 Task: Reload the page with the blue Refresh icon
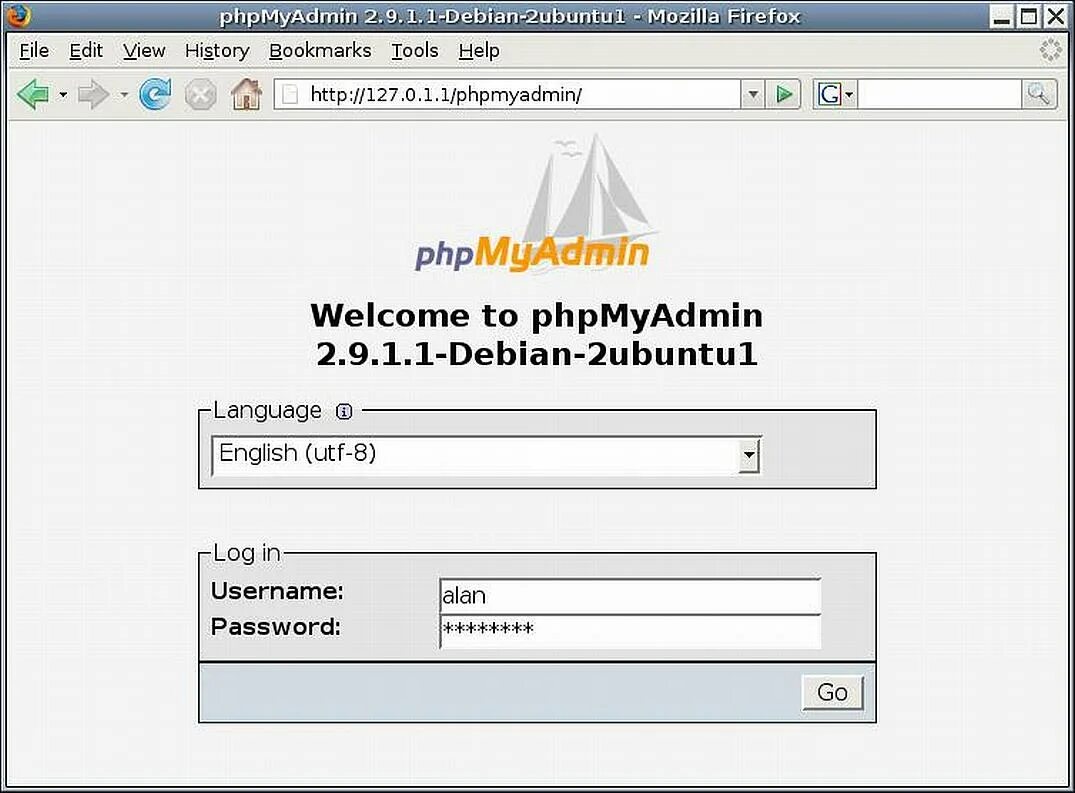click(155, 94)
